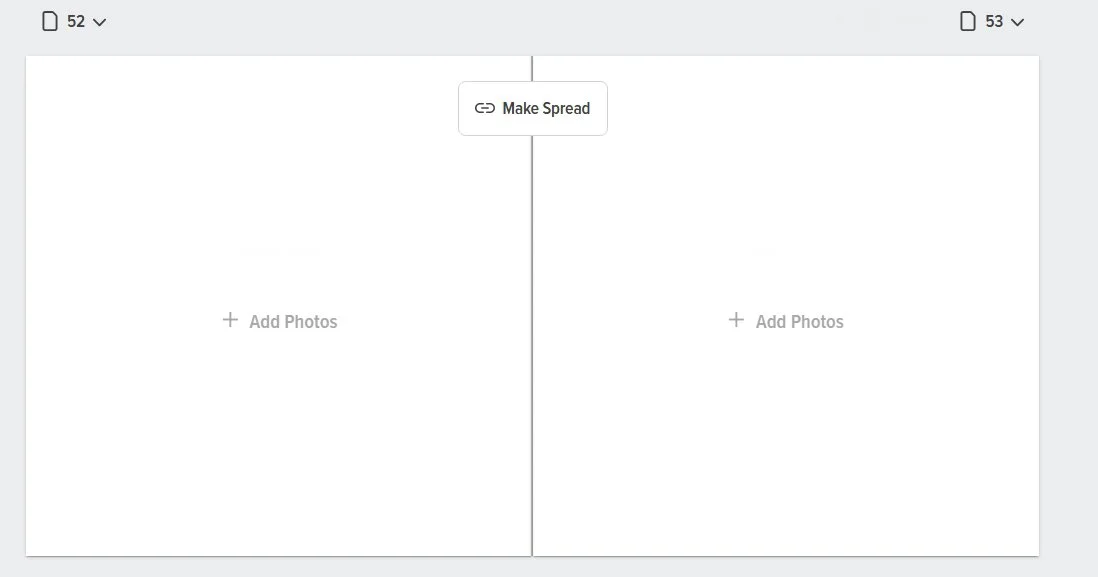This screenshot has height=577, width=1098.
Task: Expand the page 52 options chevron
Action: click(x=99, y=22)
